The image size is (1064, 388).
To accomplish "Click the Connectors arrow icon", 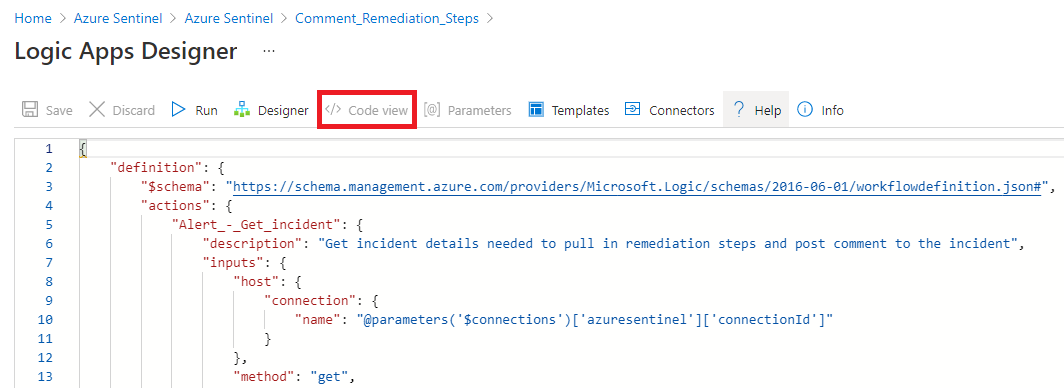I will click(x=632, y=110).
